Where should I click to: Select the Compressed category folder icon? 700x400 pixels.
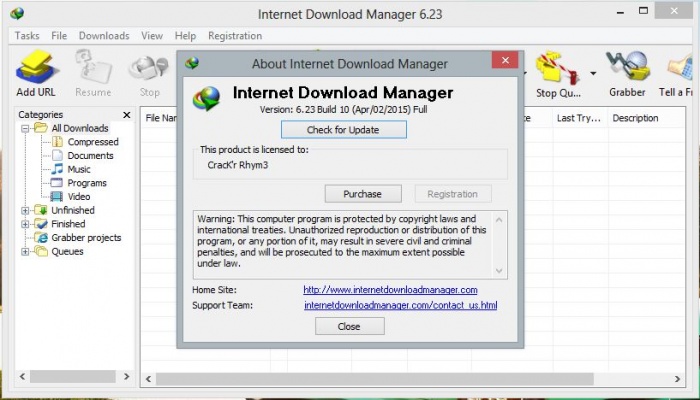tap(57, 142)
